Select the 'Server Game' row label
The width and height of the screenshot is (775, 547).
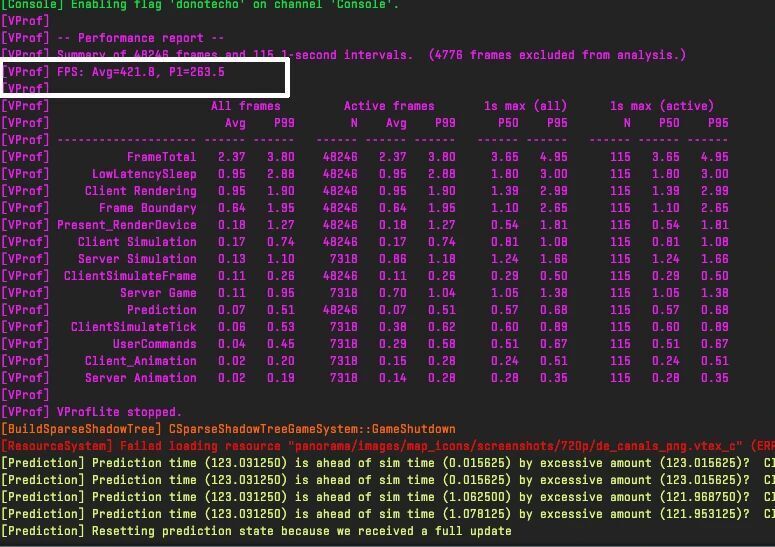pyautogui.click(x=158, y=293)
